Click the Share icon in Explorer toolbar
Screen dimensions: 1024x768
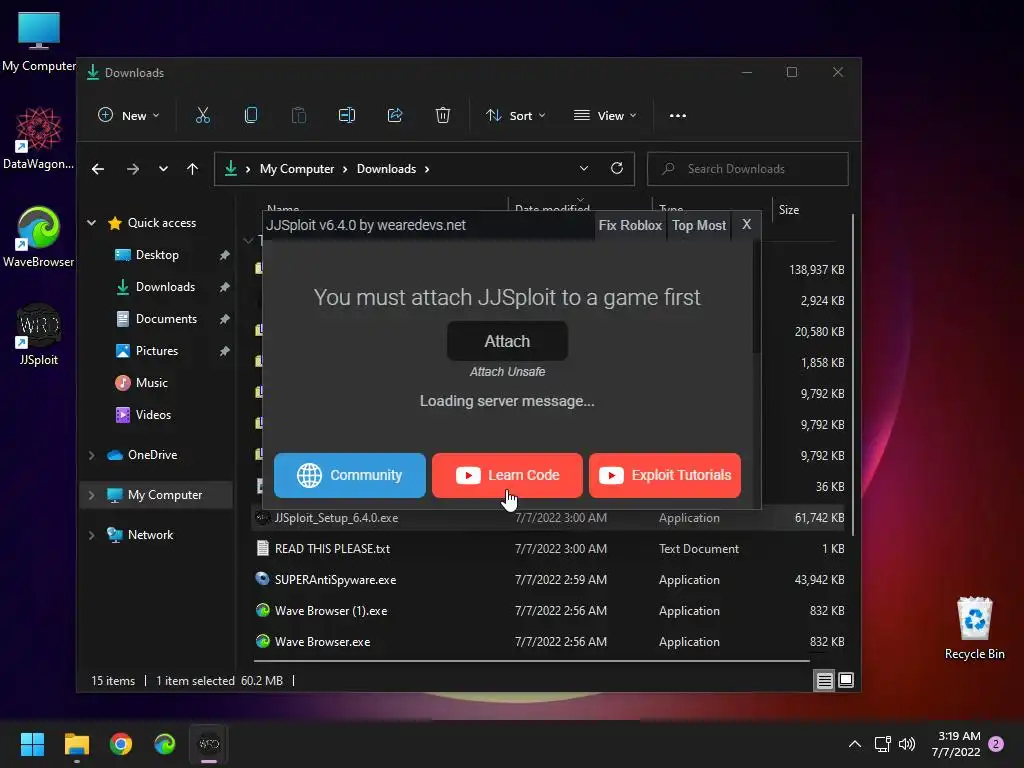394,116
